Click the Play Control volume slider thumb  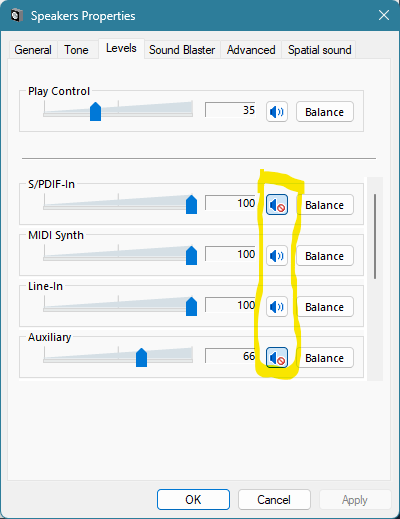point(95,112)
